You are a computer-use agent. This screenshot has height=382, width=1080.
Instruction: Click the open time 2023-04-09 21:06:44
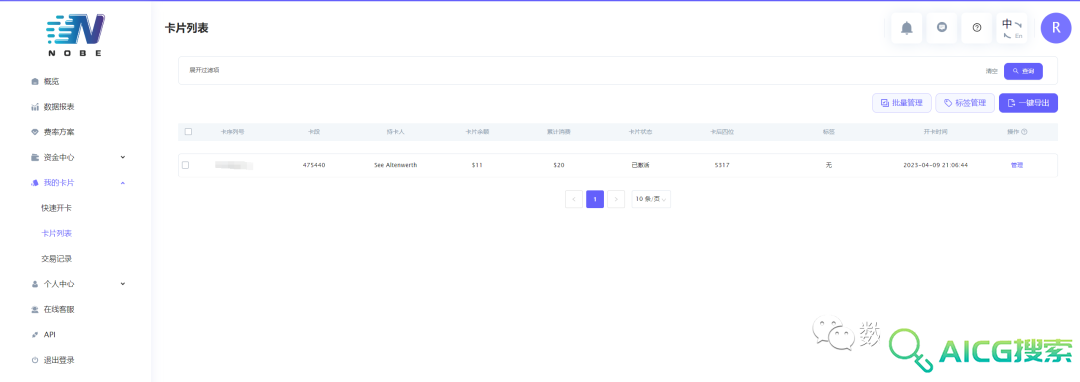(x=935, y=165)
